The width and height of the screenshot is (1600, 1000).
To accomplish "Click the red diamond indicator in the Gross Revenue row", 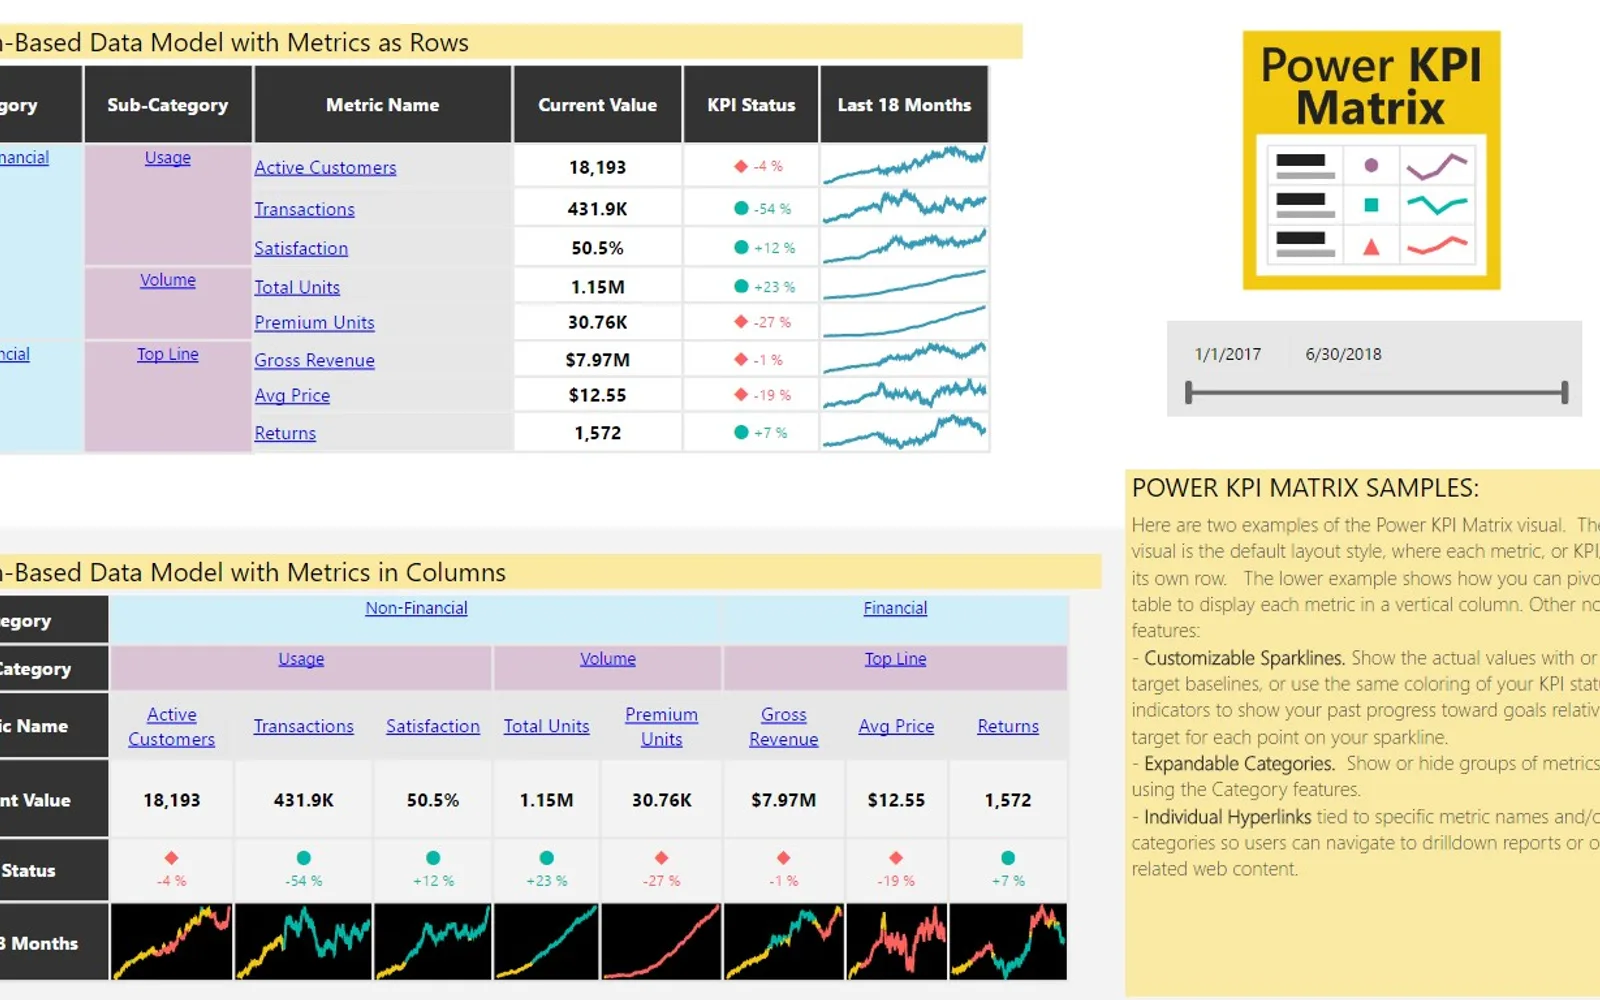I will [741, 359].
